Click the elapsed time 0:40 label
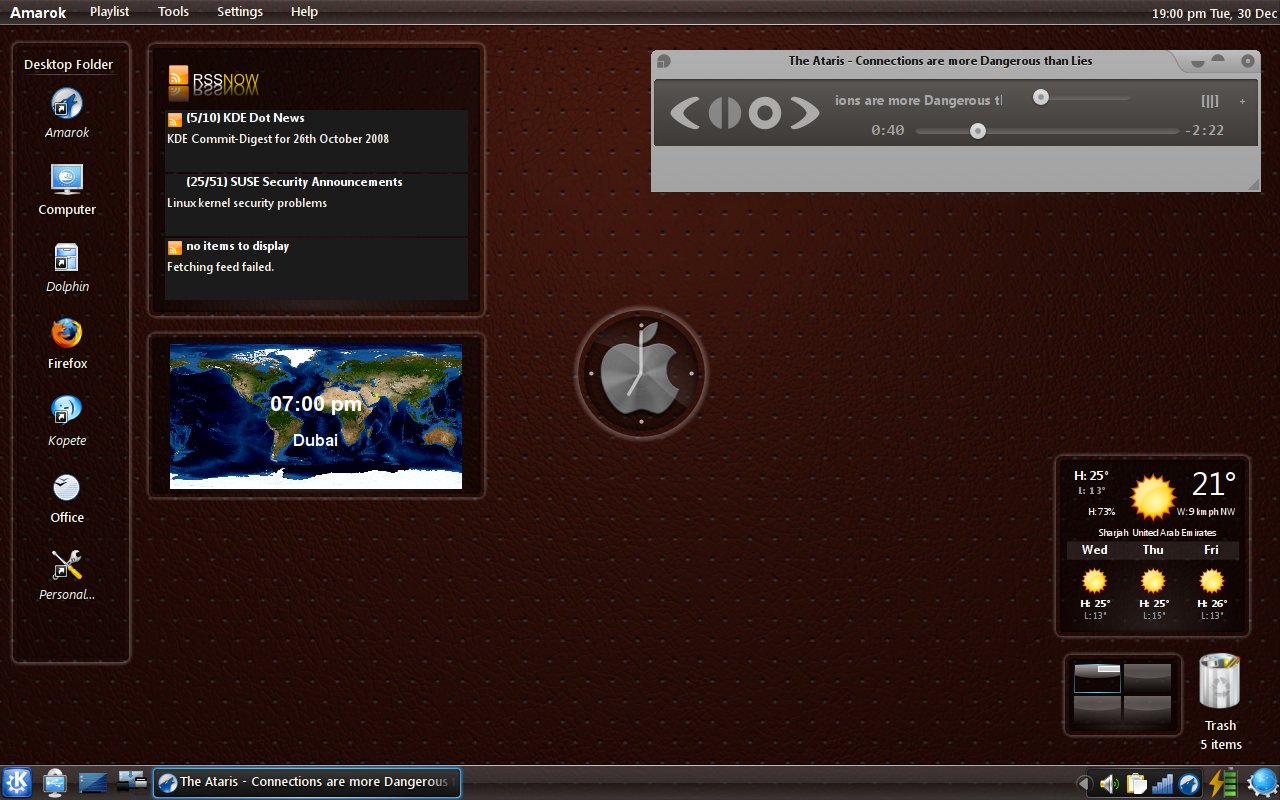 888,130
